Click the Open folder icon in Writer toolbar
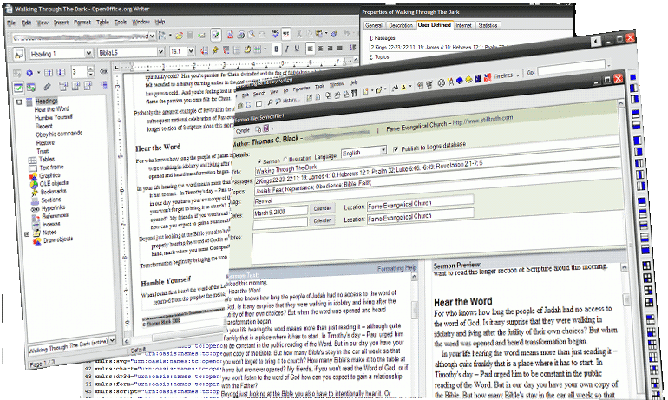Viewport: 668px width, 400px height. 179,36
